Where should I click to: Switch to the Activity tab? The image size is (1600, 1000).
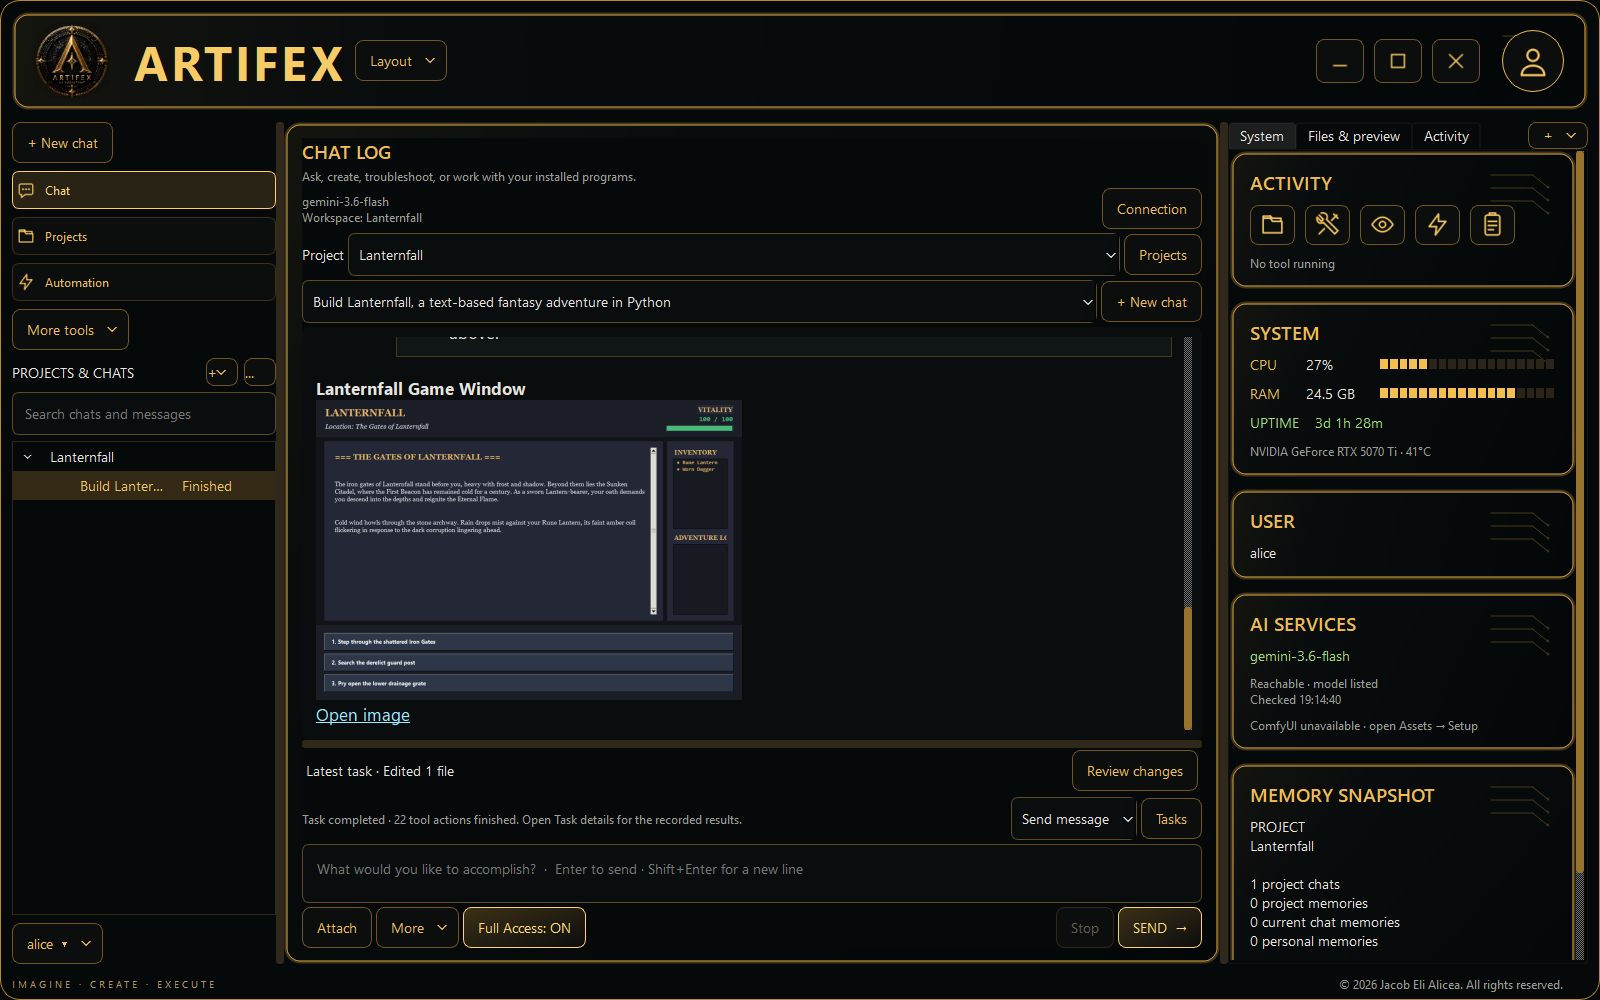(x=1446, y=136)
